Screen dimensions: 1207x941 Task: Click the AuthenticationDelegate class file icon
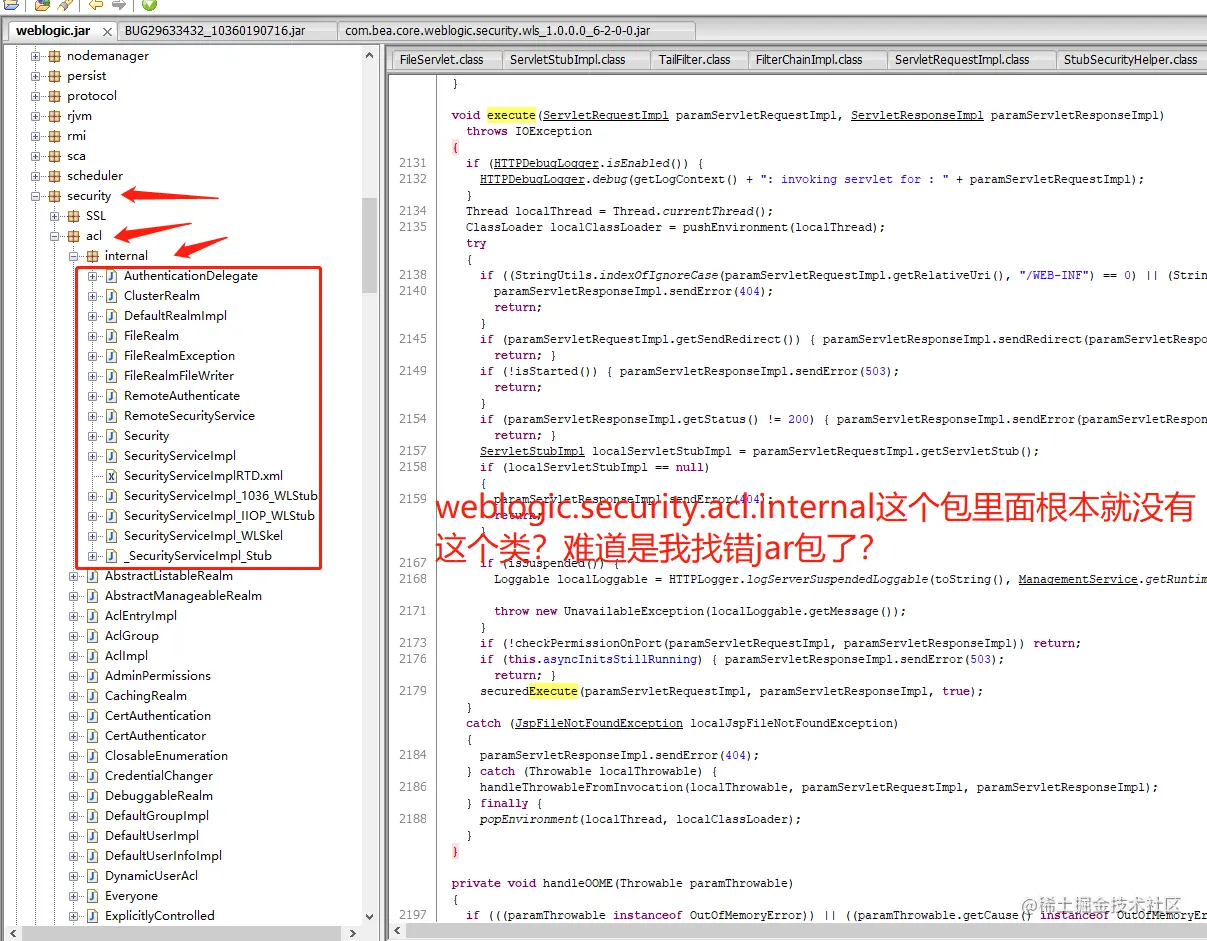pos(111,276)
